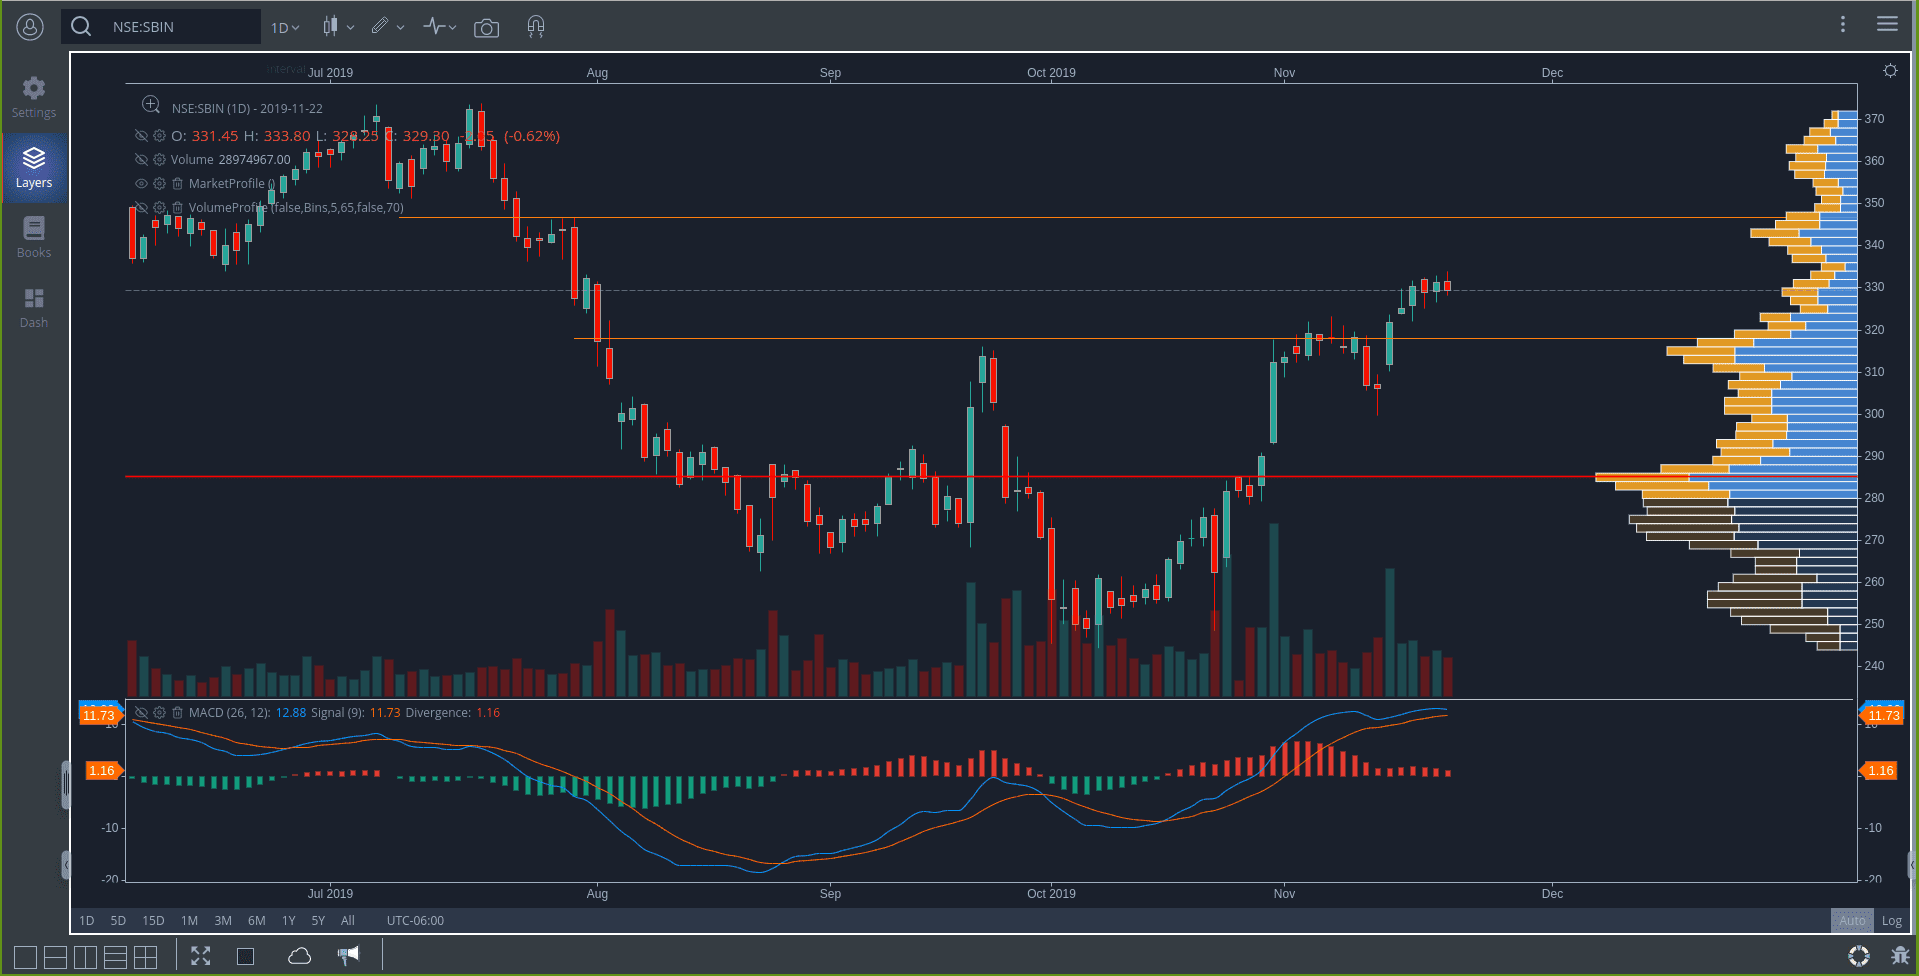Screen dimensions: 1919x976
Task: Toggle visibility of the Volume indicator
Action: click(141, 159)
